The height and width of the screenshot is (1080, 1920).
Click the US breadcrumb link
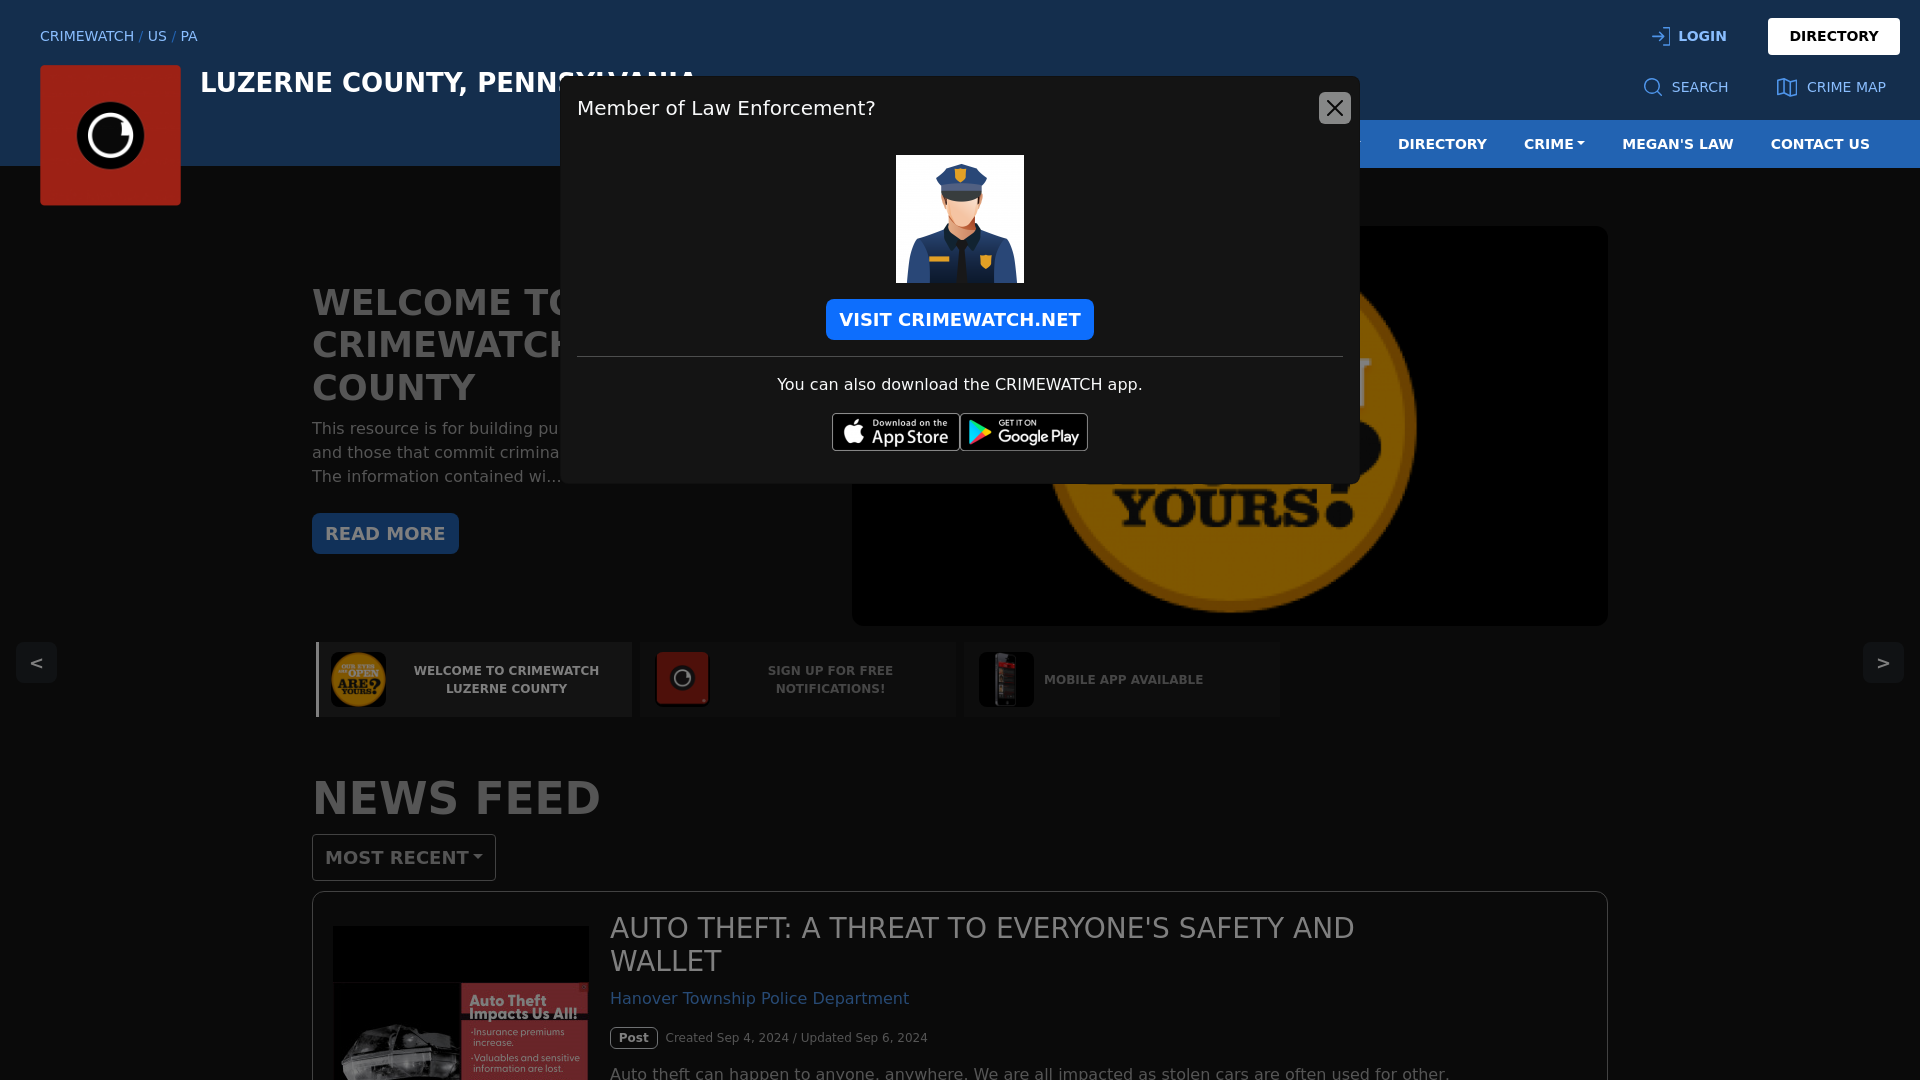tap(157, 36)
